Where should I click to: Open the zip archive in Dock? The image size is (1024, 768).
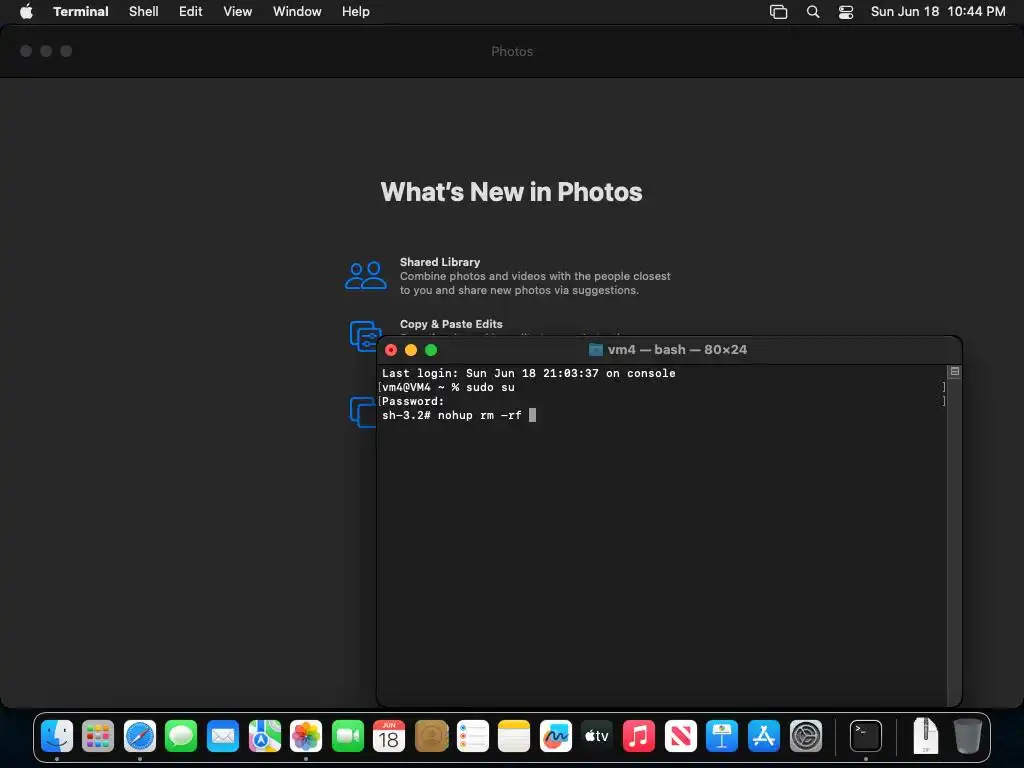[925, 736]
